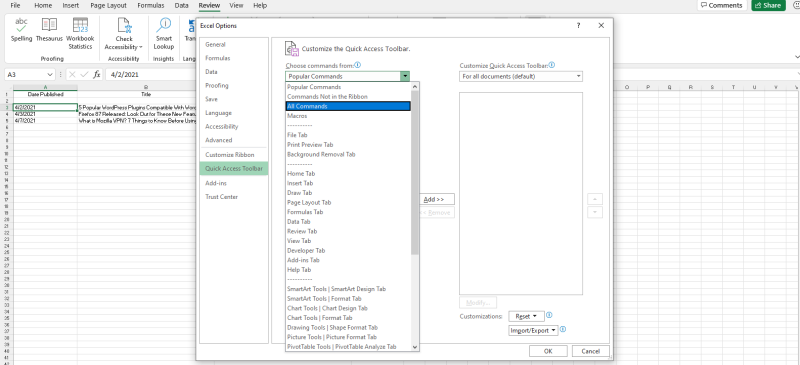
Task: Open the Trust Center category
Action: coord(234,197)
